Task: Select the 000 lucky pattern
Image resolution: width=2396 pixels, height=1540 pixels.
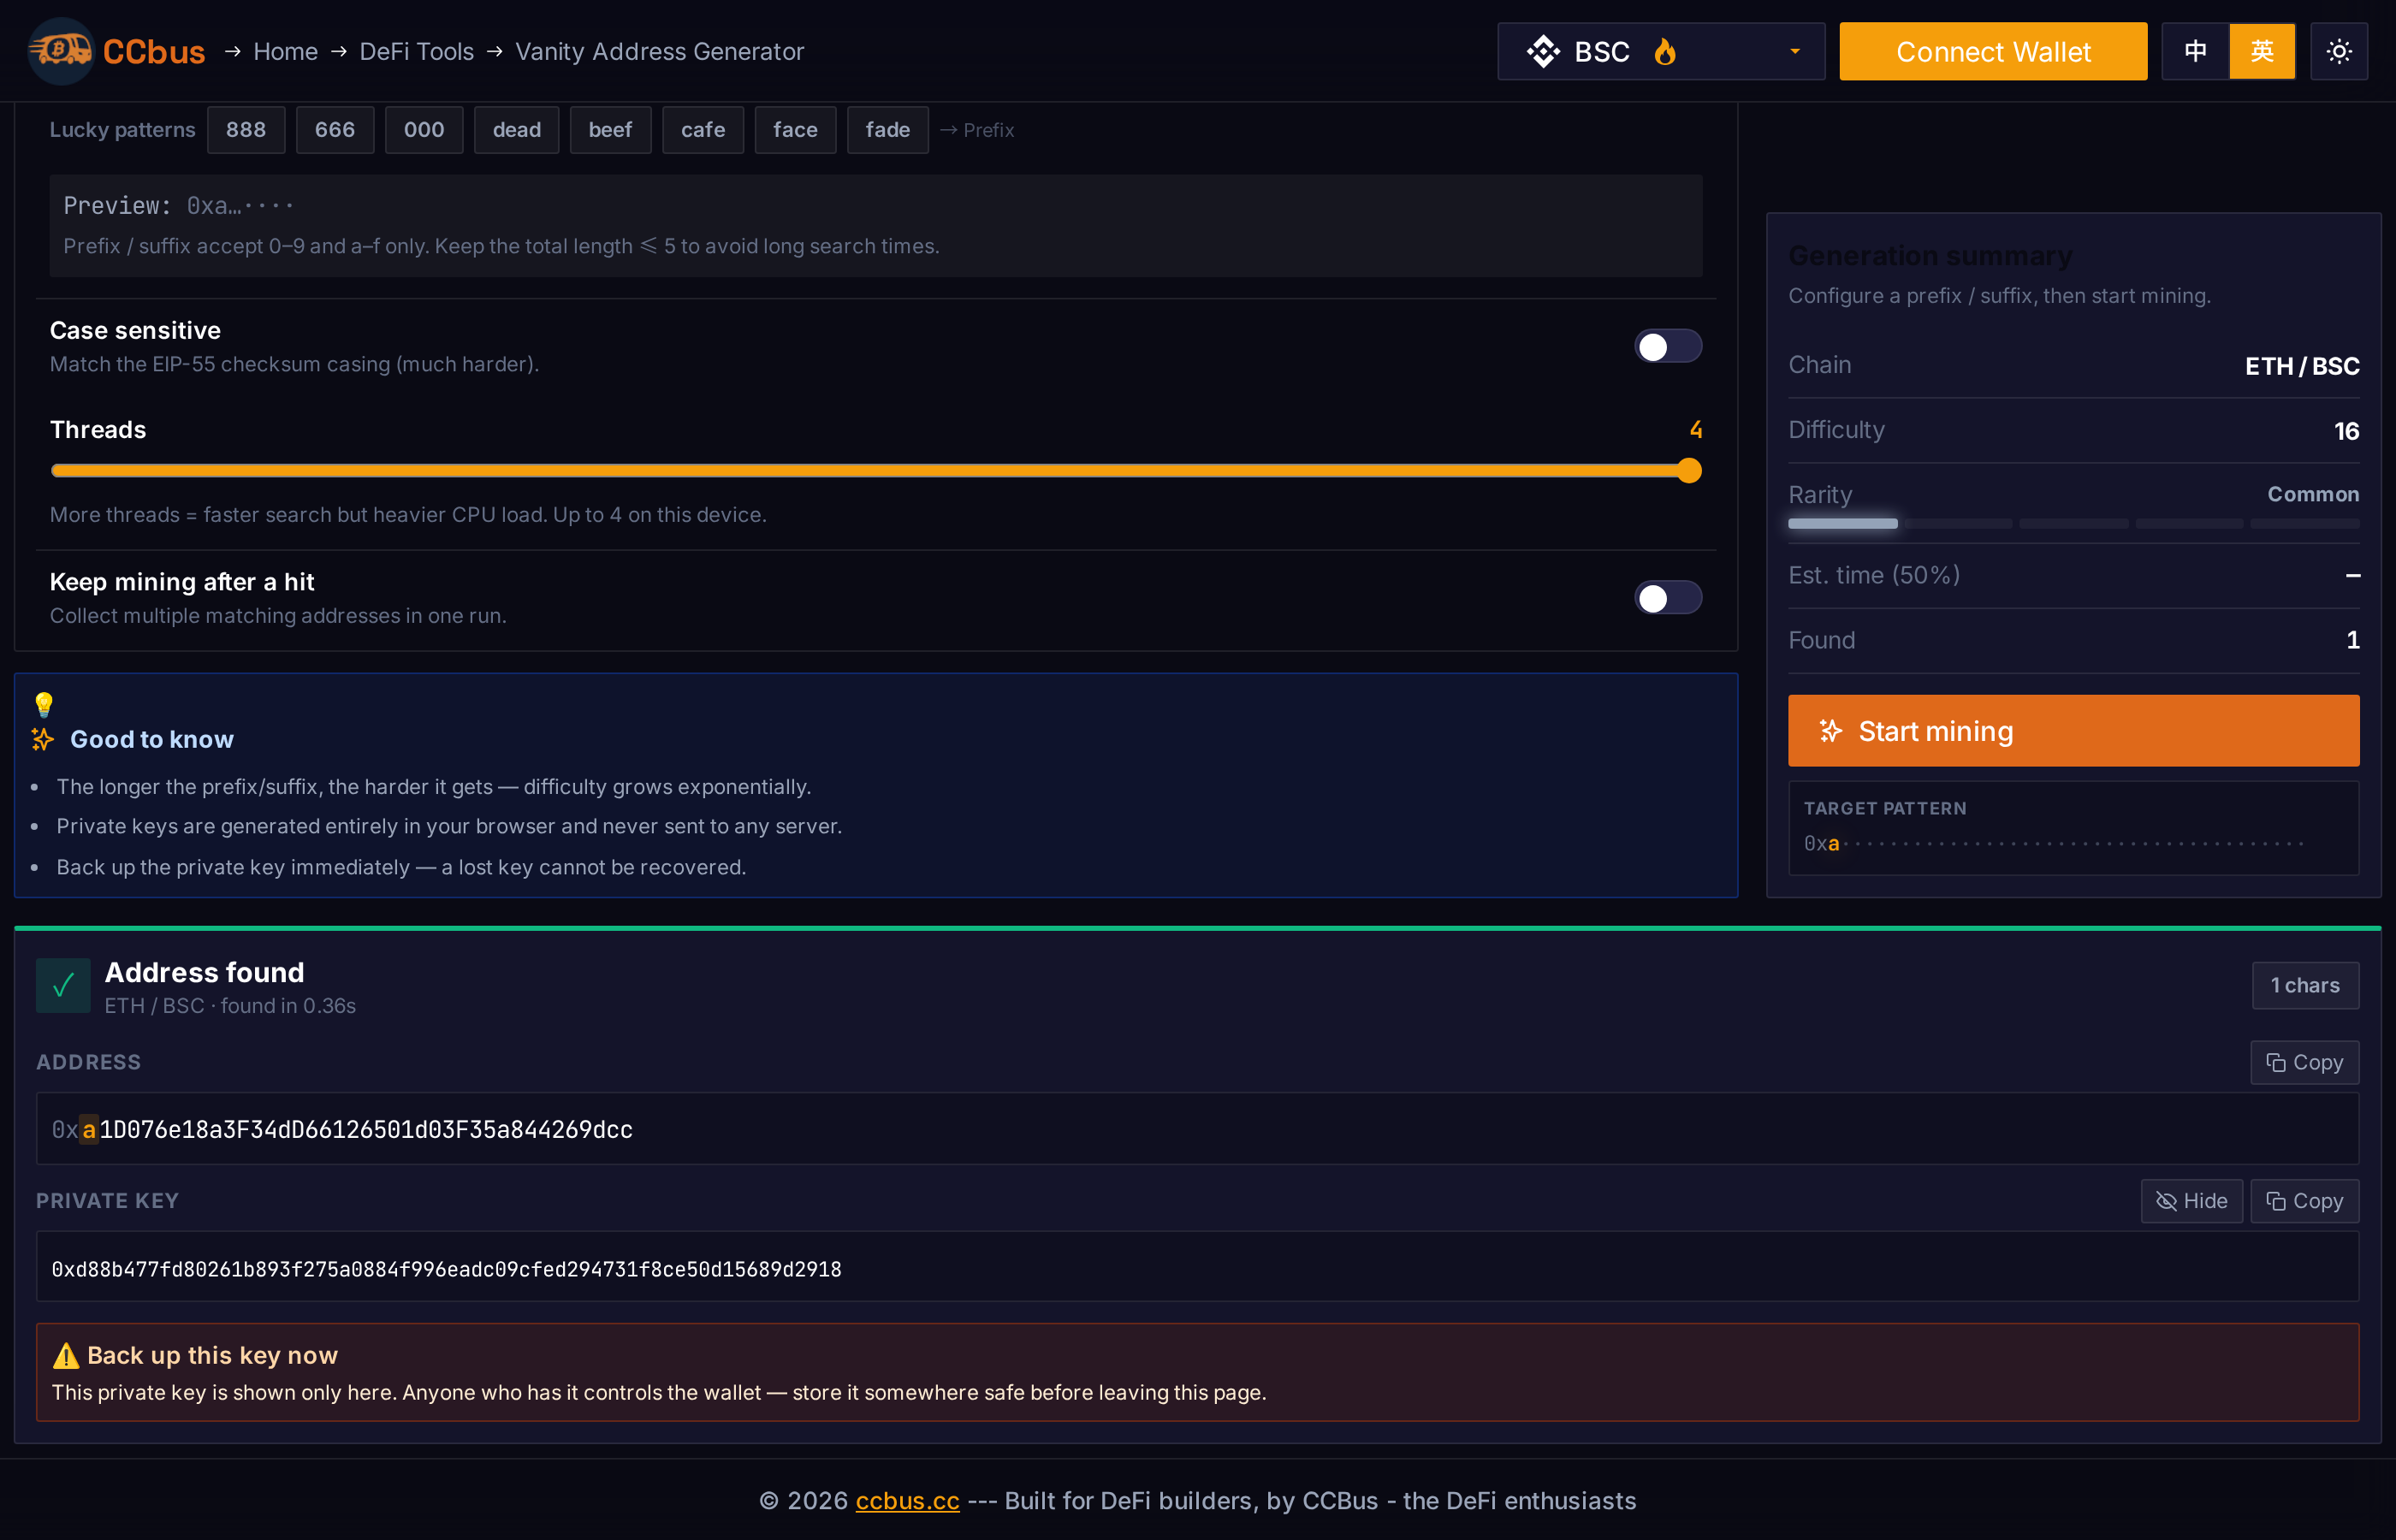Action: (424, 130)
